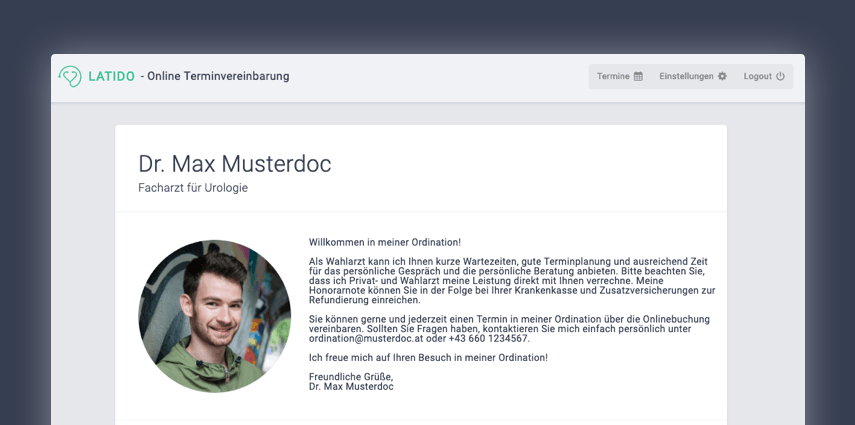Viewport: 855px width, 425px height.
Task: Open the Termine menu item
Action: click(620, 76)
